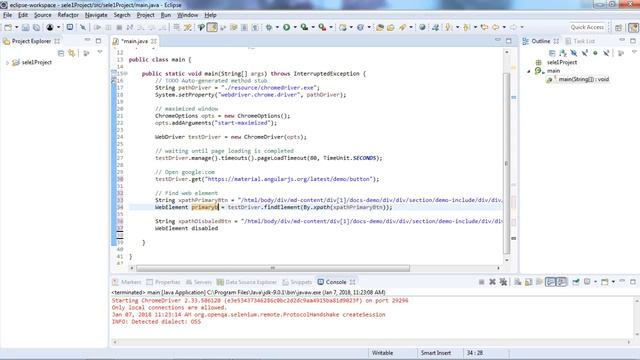Toggle Show Console on Standard Error
The image size is (640, 360).
[x=562, y=282]
